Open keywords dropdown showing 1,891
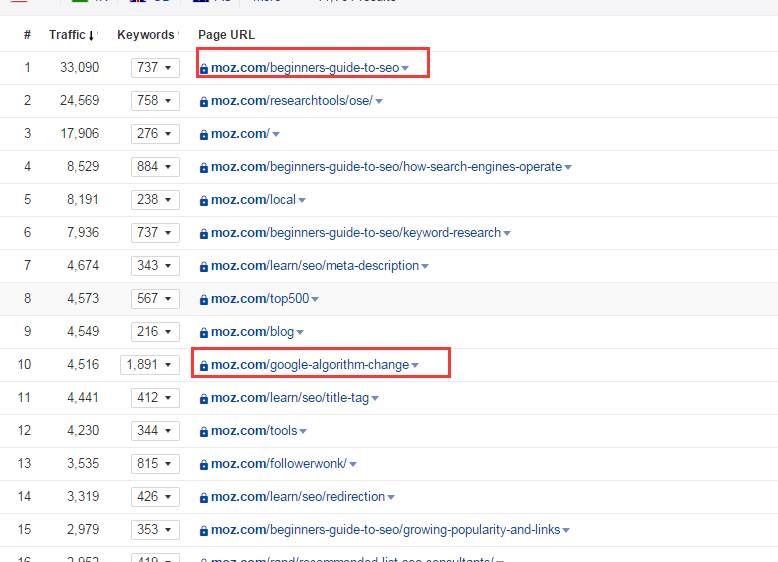778x562 pixels. 149,365
